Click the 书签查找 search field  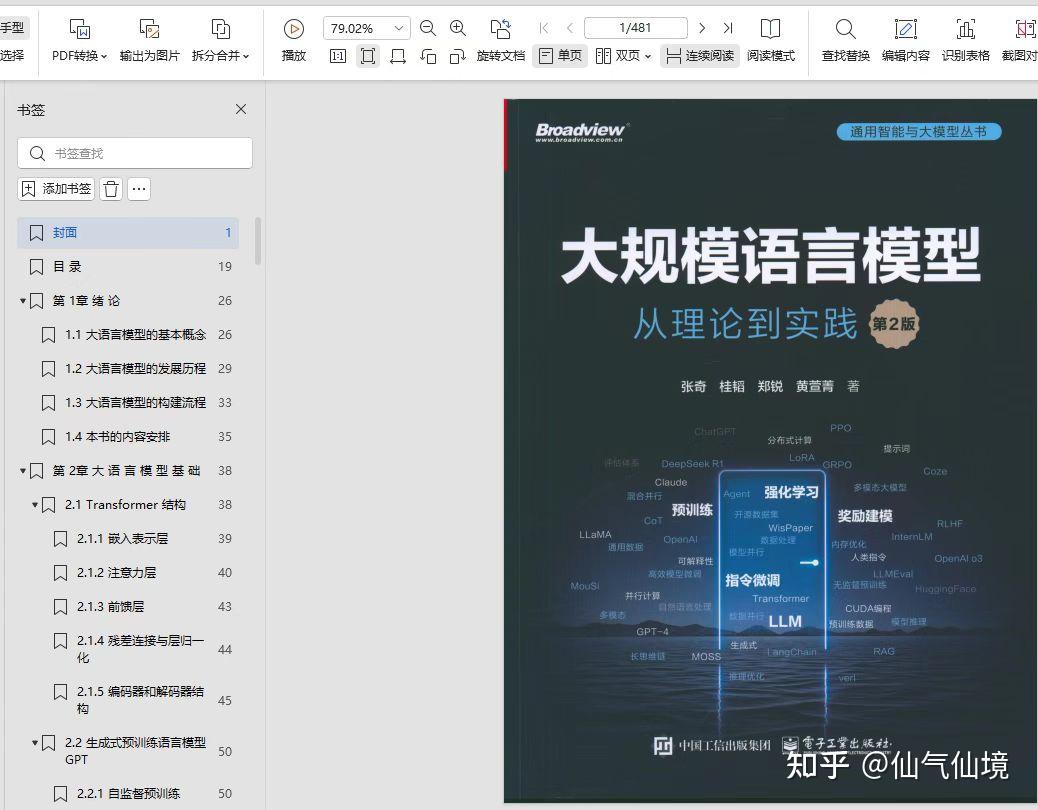(x=135, y=154)
